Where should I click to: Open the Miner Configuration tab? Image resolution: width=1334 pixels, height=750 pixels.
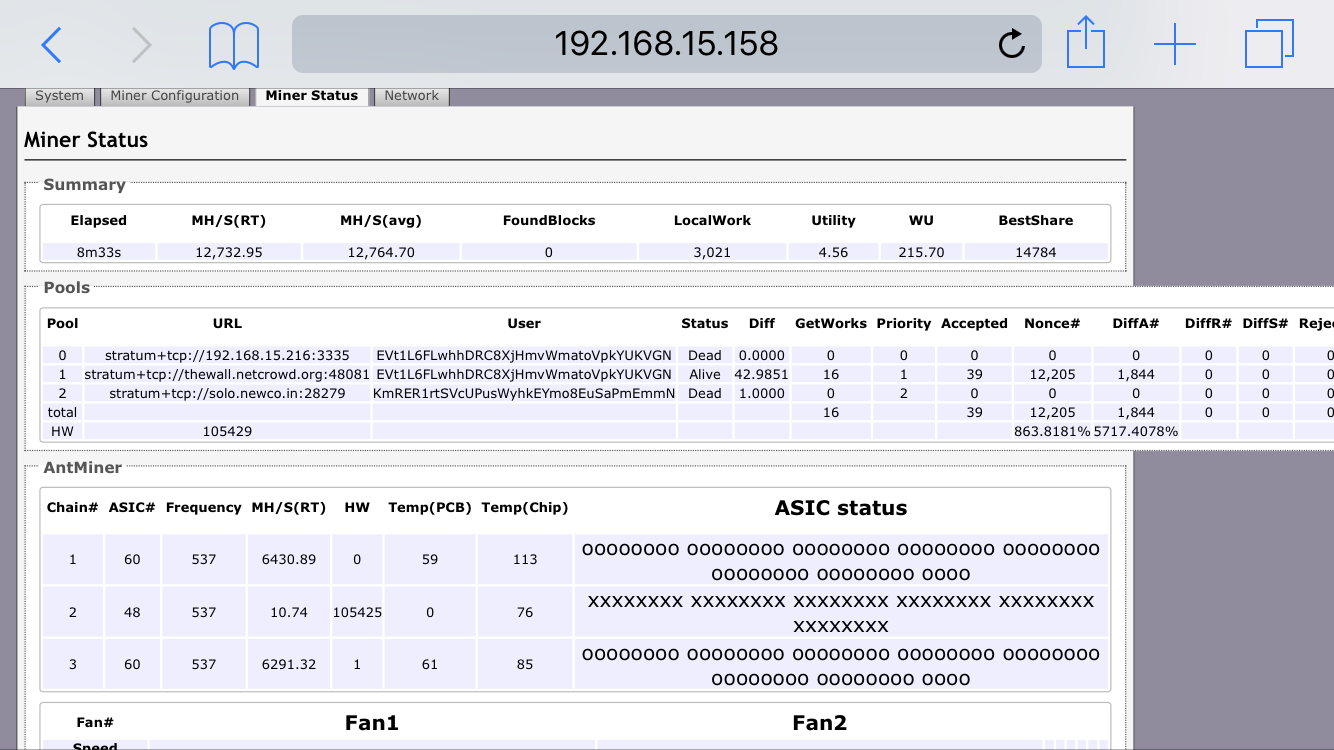(175, 96)
